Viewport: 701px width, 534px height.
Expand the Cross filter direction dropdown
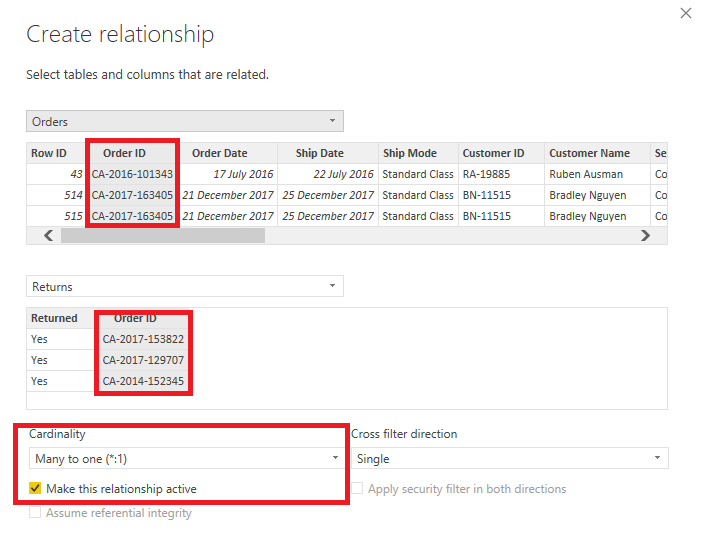pos(509,459)
